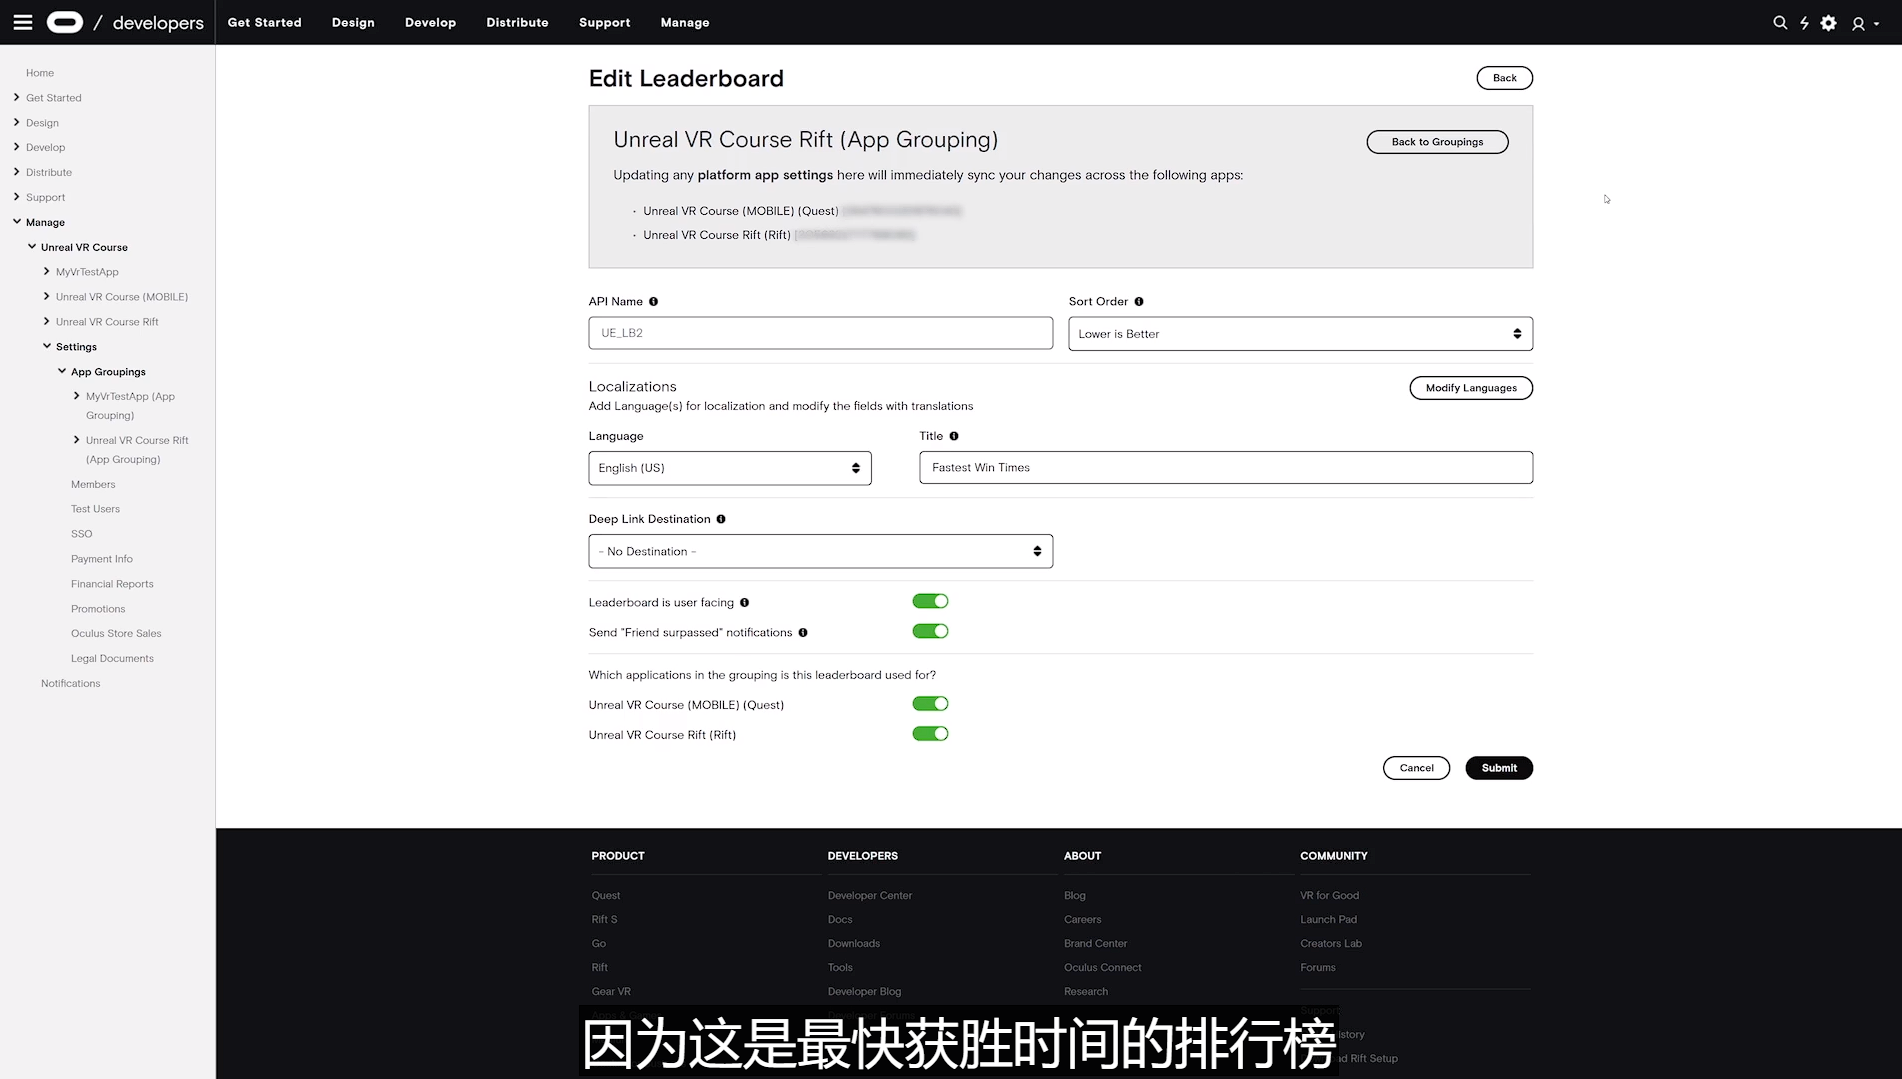The height and width of the screenshot is (1079, 1902).
Task: Expand Unreal VR Course Rift tree node
Action: [x=47, y=321]
